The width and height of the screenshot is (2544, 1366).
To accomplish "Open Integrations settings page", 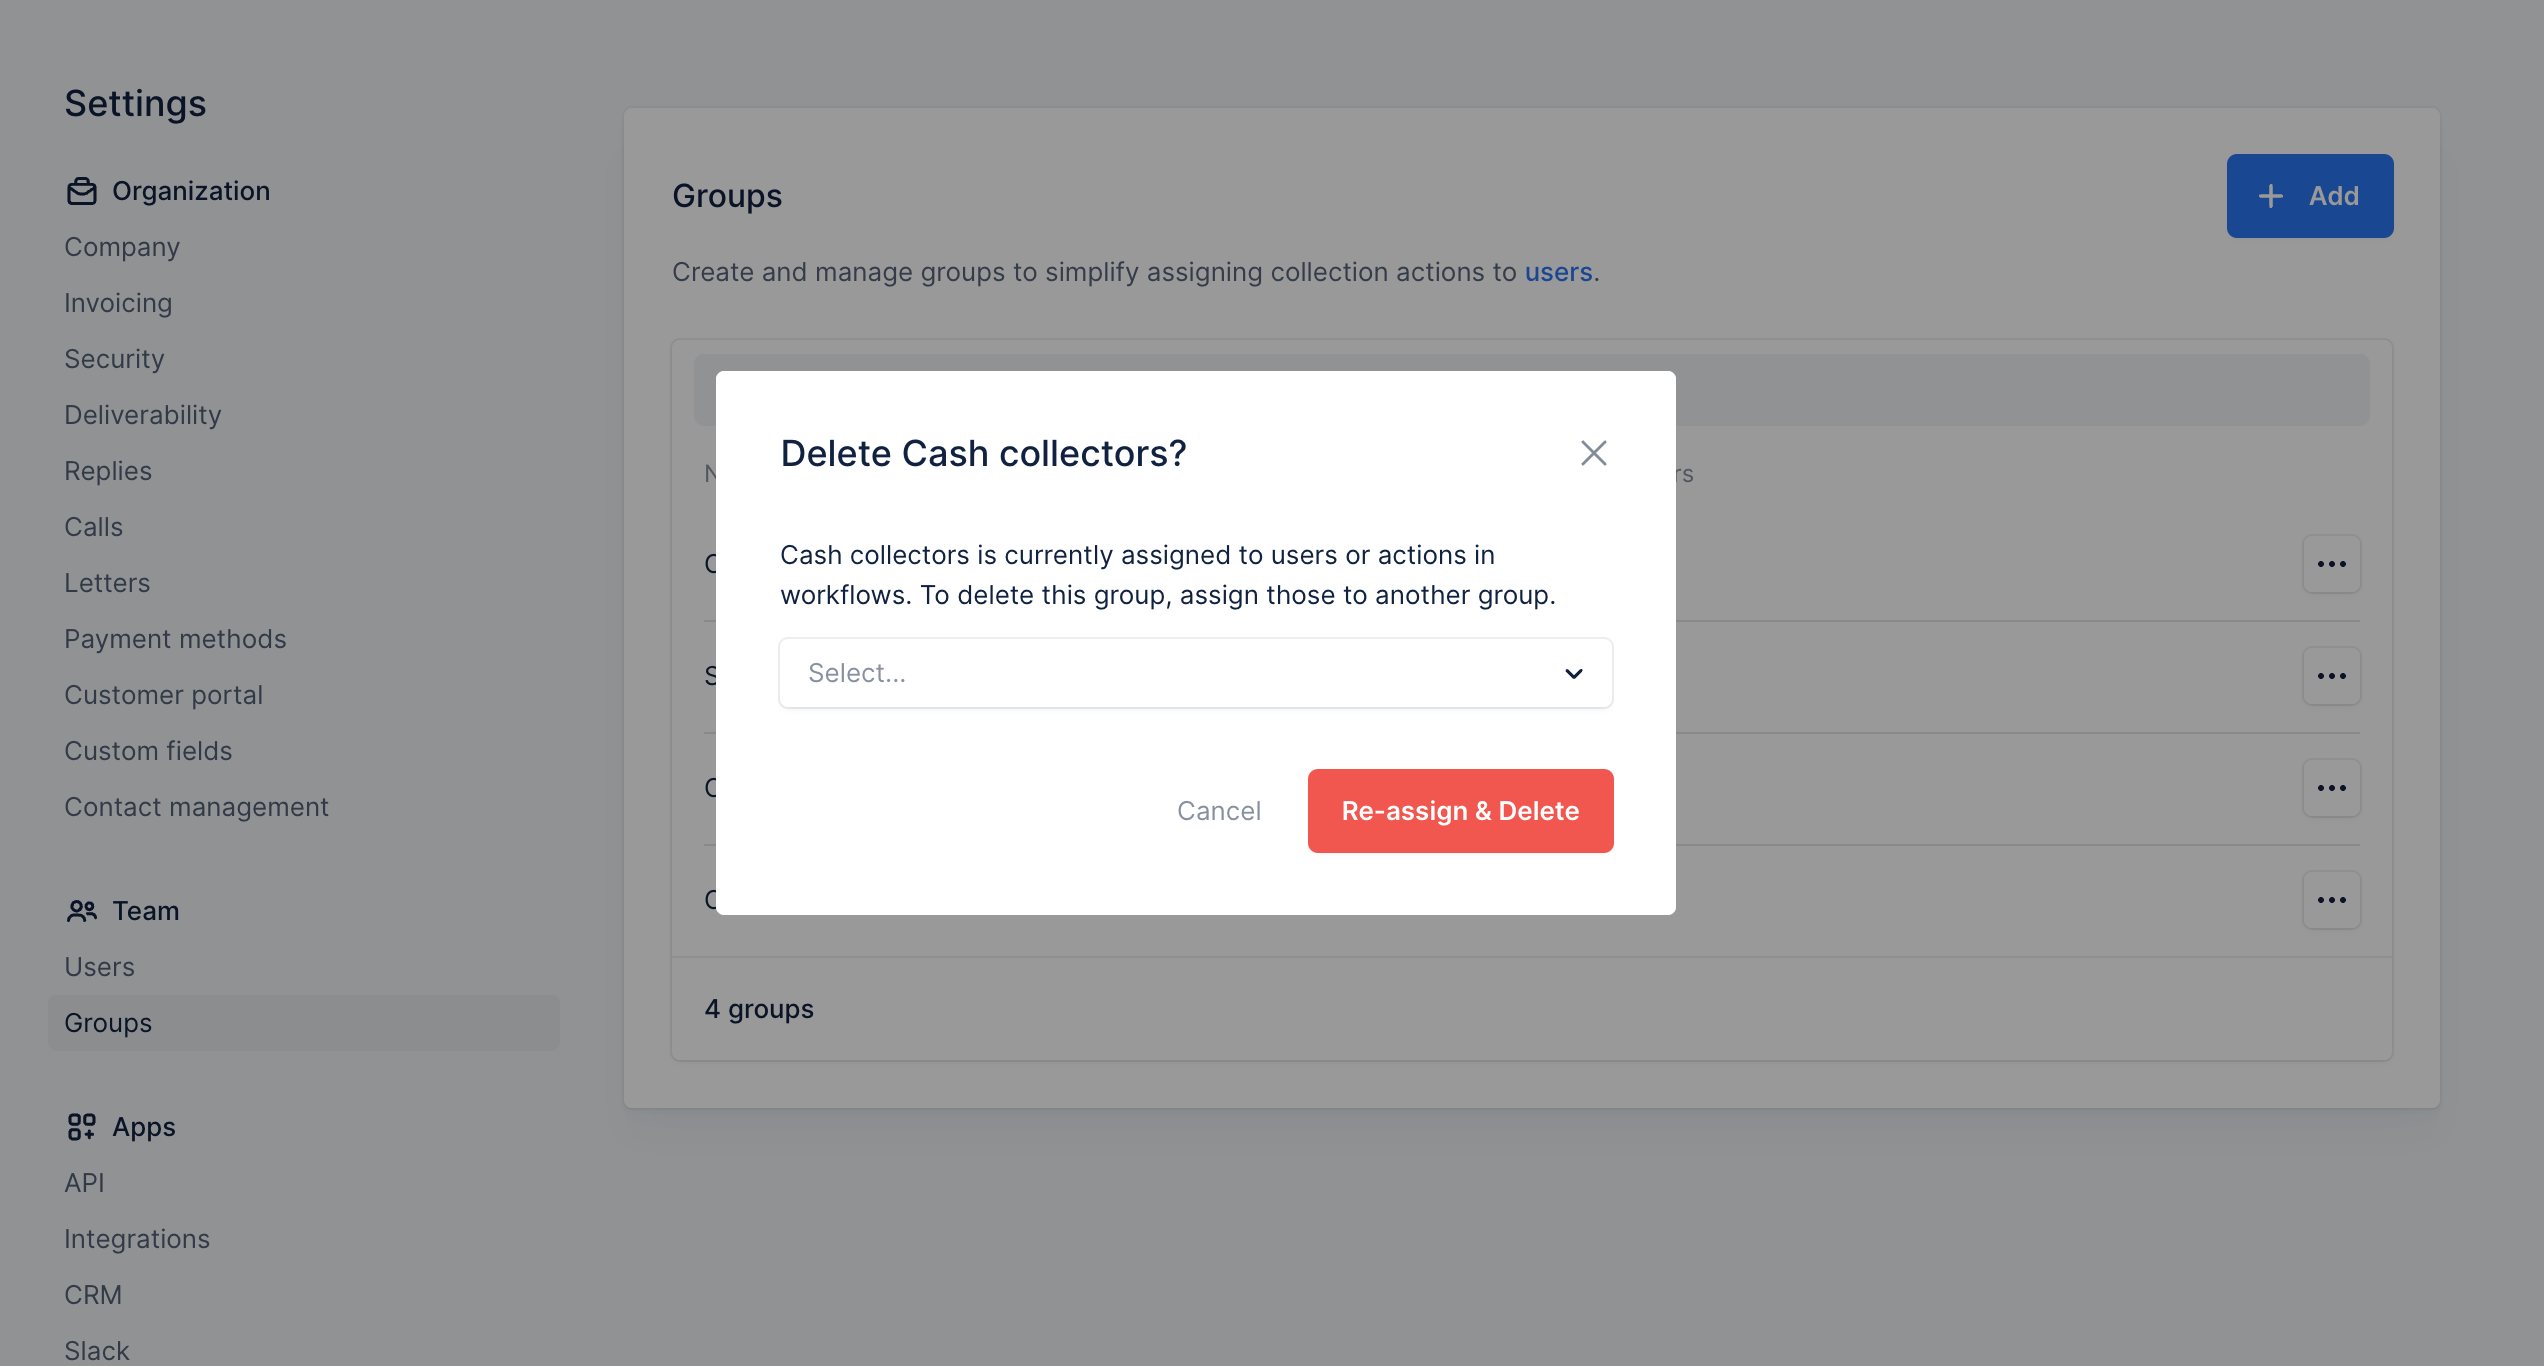I will click(137, 1239).
